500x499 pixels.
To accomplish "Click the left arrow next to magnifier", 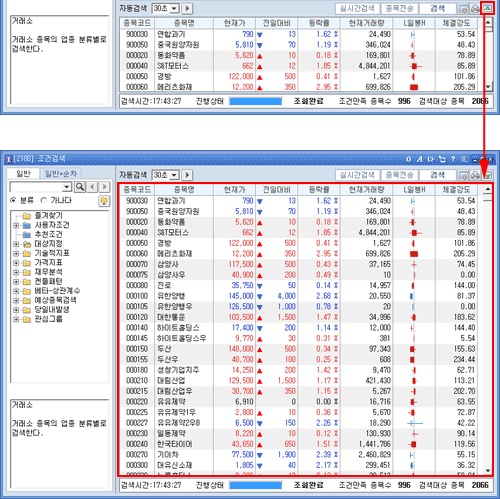I will 92,187.
